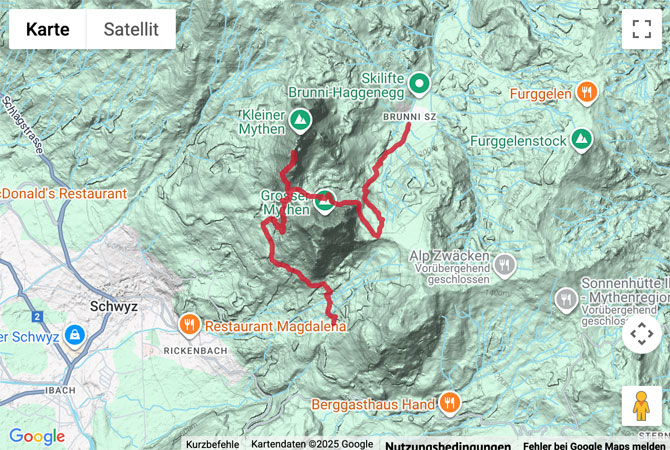Select the Sonnenhütte Mythenregion grey pin
Viewport: 670px width, 450px height.
point(566,300)
